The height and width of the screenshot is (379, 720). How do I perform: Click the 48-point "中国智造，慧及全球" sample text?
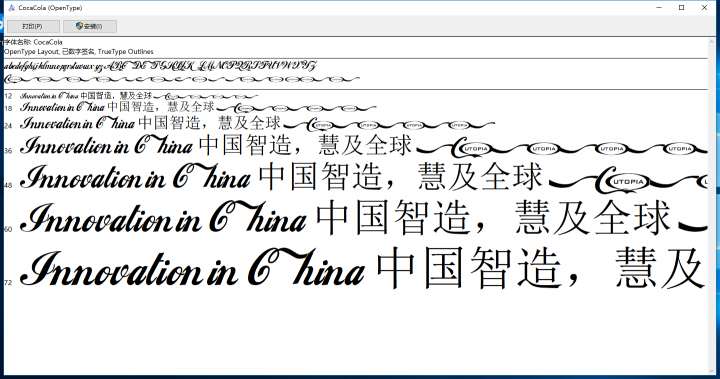(x=400, y=177)
